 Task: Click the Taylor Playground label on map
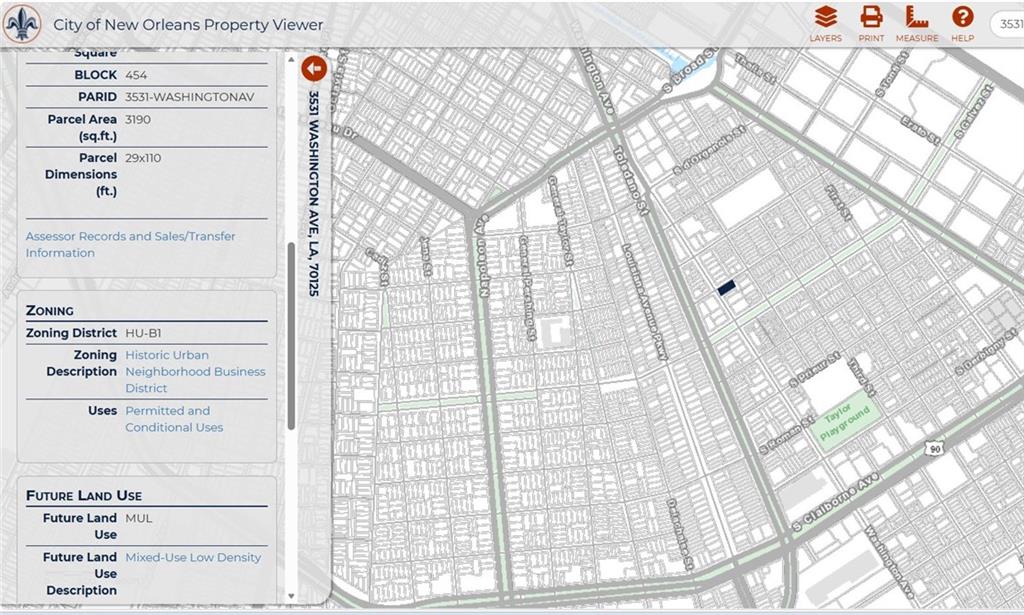[x=844, y=422]
